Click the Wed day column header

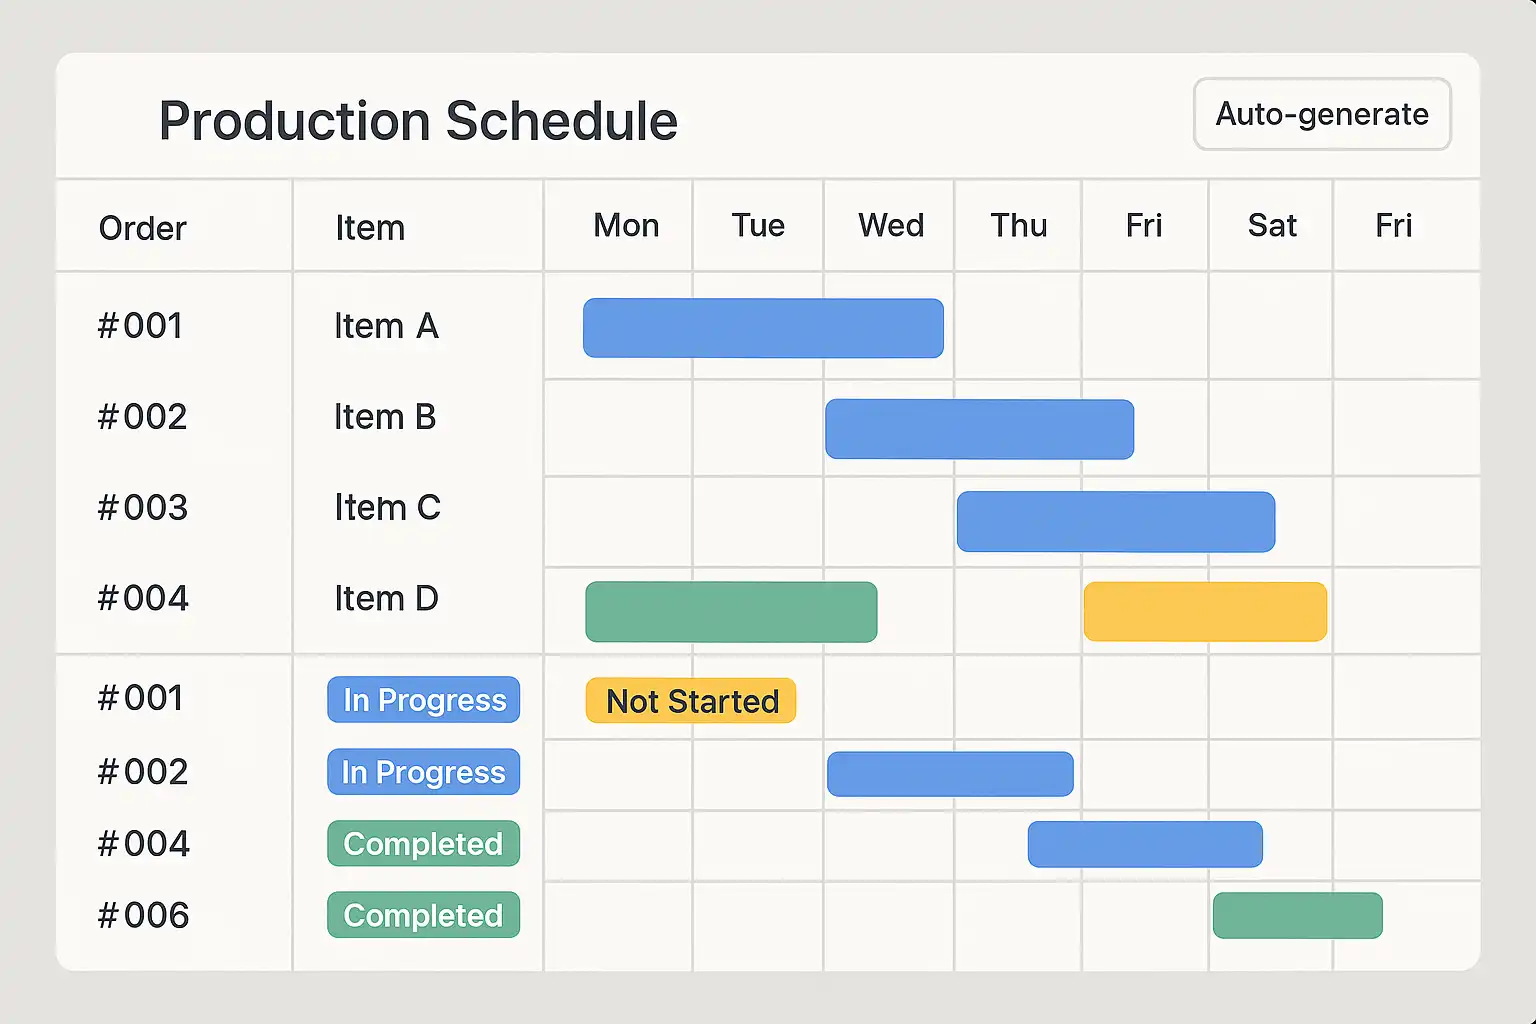pos(890,226)
